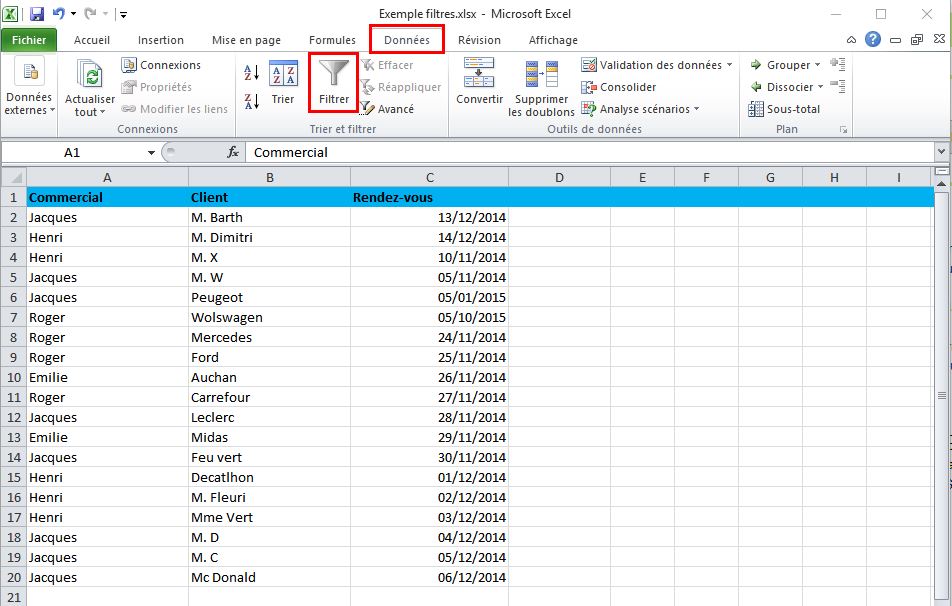Open the Fichier tab
The width and height of the screenshot is (952, 606).
29,40
